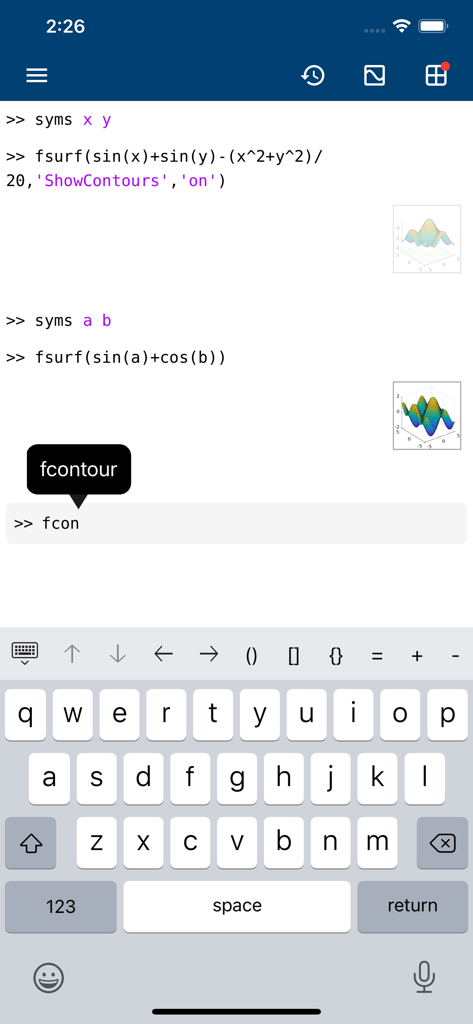Select the fsurf ShowContours command text
Viewport: 473px width, 1024px height.
[165, 168]
